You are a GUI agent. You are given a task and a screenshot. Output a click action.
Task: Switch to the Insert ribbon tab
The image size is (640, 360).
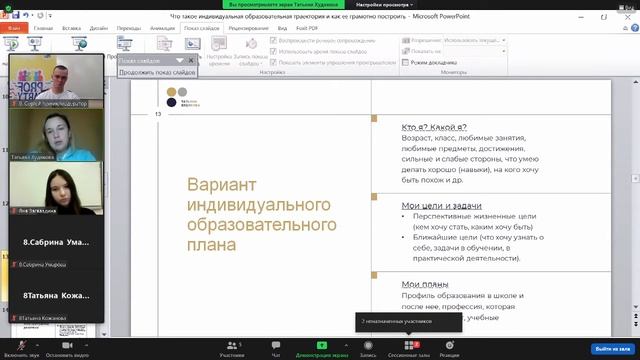[71, 28]
